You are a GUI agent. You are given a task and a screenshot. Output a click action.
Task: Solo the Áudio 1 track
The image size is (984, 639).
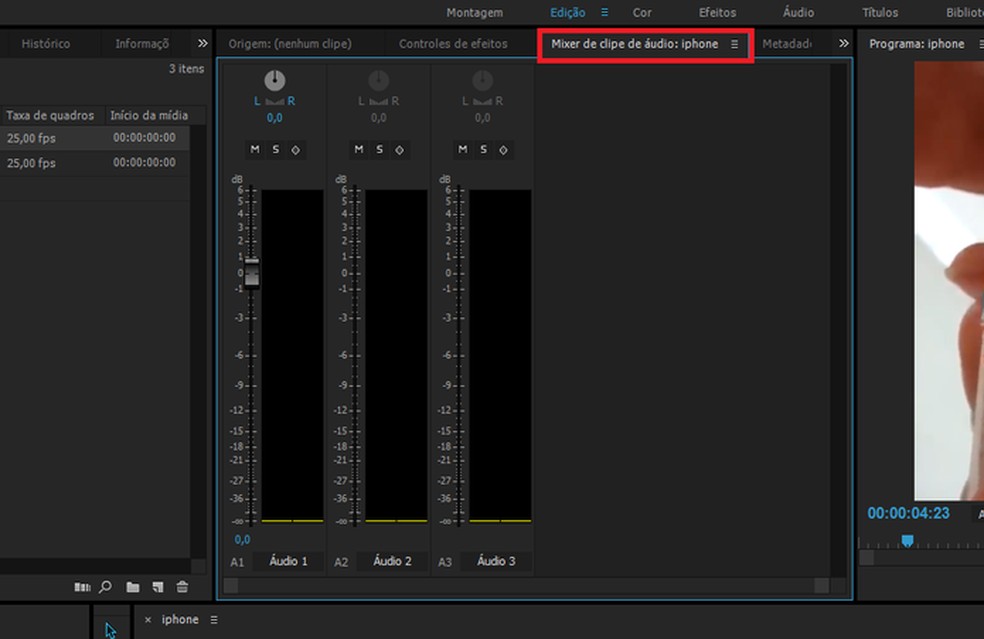click(x=275, y=149)
